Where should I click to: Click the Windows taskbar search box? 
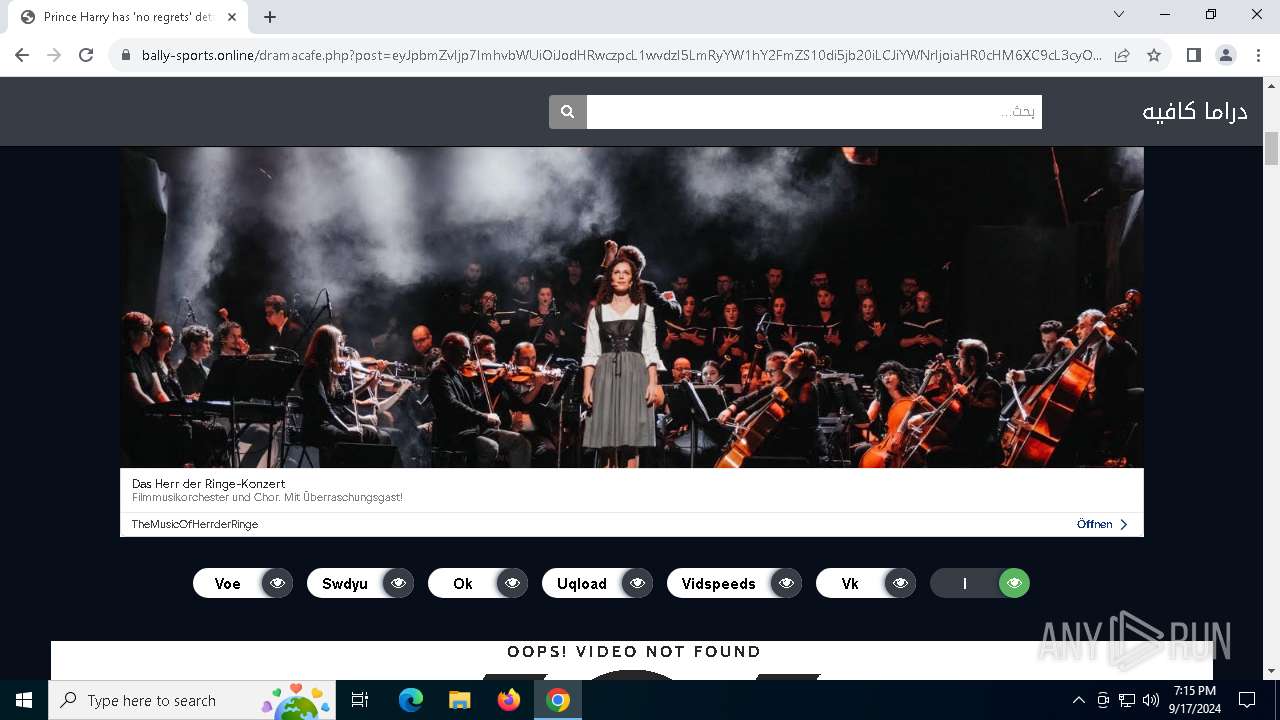click(x=194, y=700)
